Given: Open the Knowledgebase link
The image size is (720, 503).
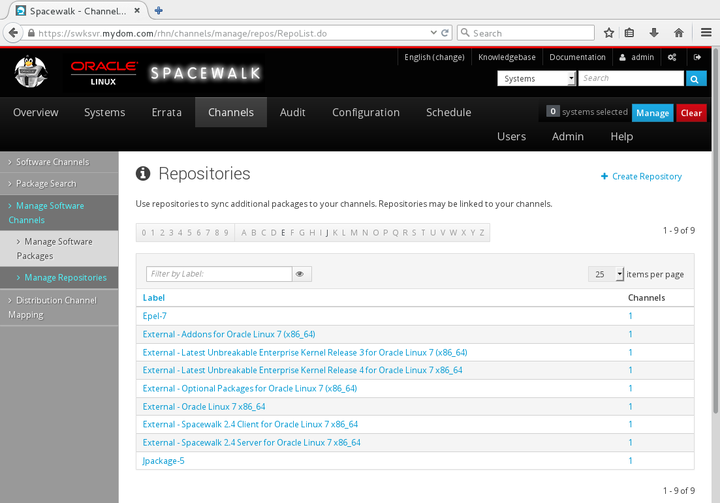Looking at the screenshot, I should [507, 57].
